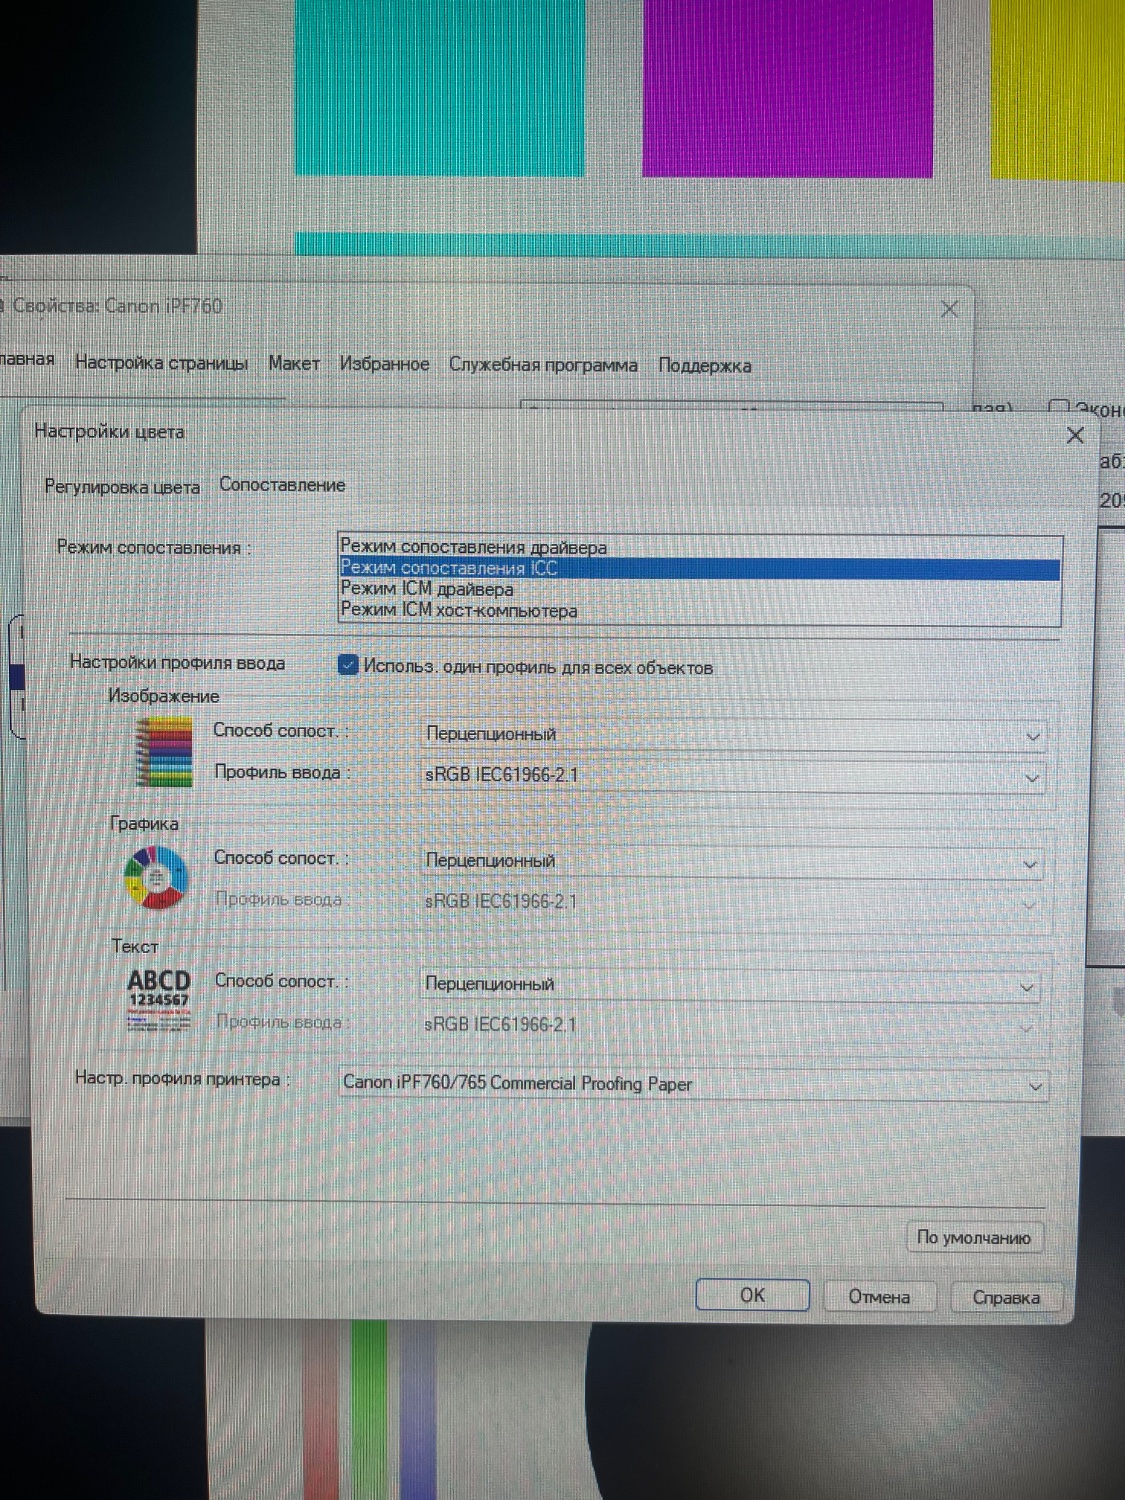Open help via Справка button
The width and height of the screenshot is (1125, 1500).
[x=1006, y=1298]
